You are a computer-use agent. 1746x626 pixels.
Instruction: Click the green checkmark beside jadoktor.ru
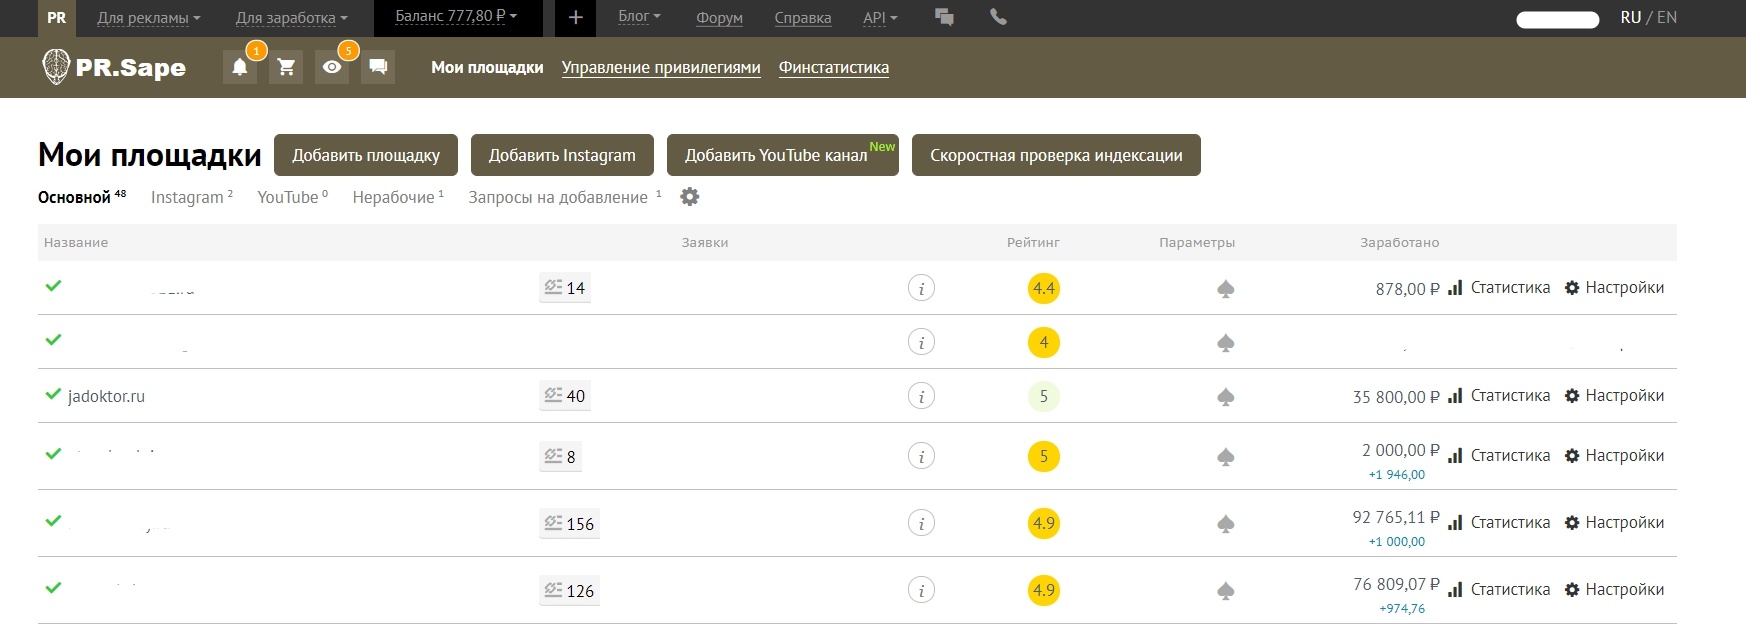click(x=54, y=394)
